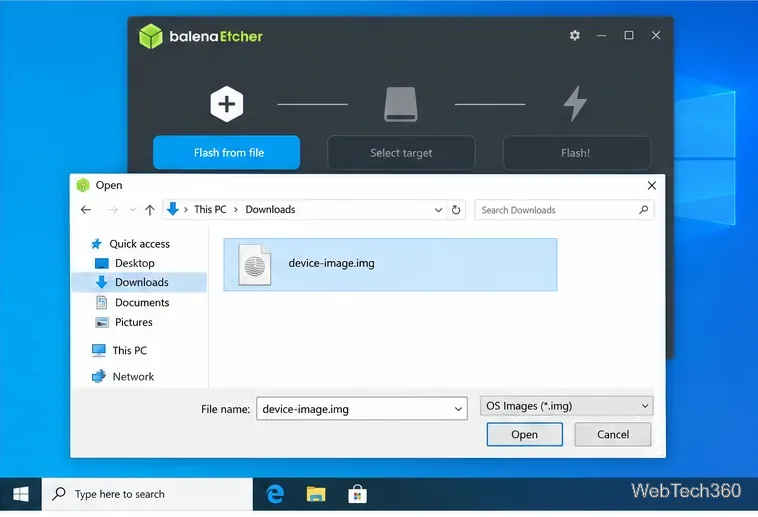Select Downloads in navigation pane
Viewport: 758px width, 517px height.
click(x=140, y=282)
